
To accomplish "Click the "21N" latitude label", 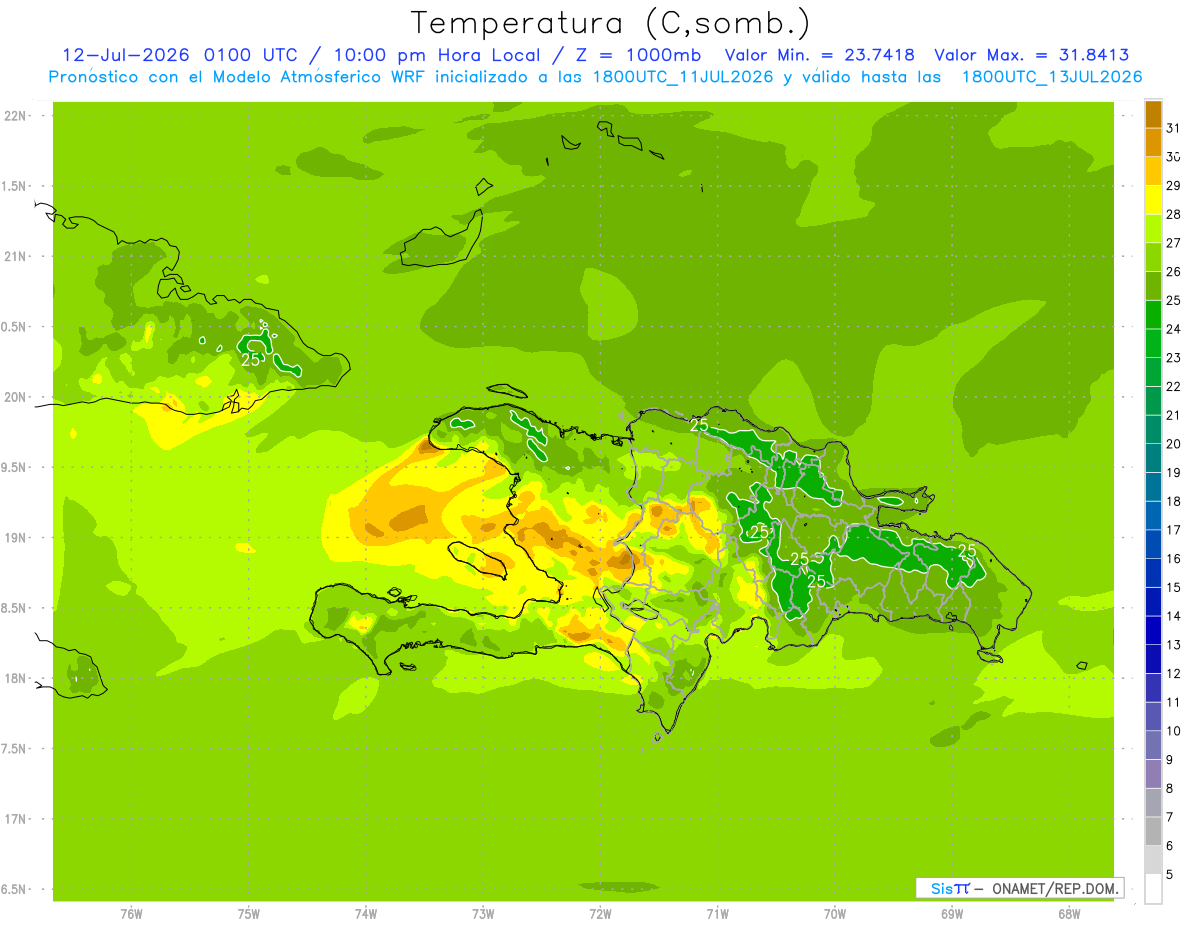I will pos(15,257).
